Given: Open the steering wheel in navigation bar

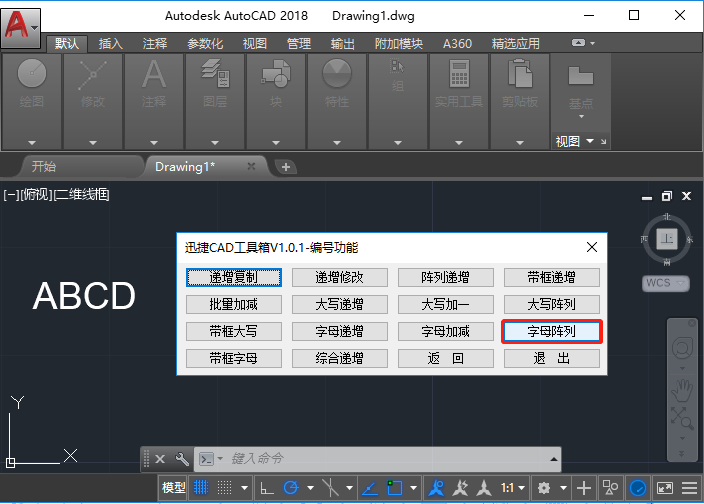Looking at the screenshot, I should (682, 348).
